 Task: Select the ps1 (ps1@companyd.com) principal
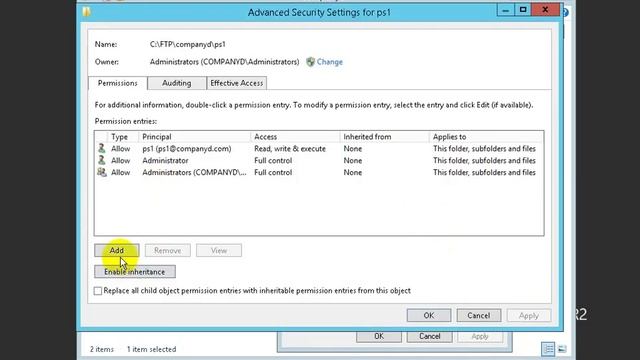(x=187, y=149)
